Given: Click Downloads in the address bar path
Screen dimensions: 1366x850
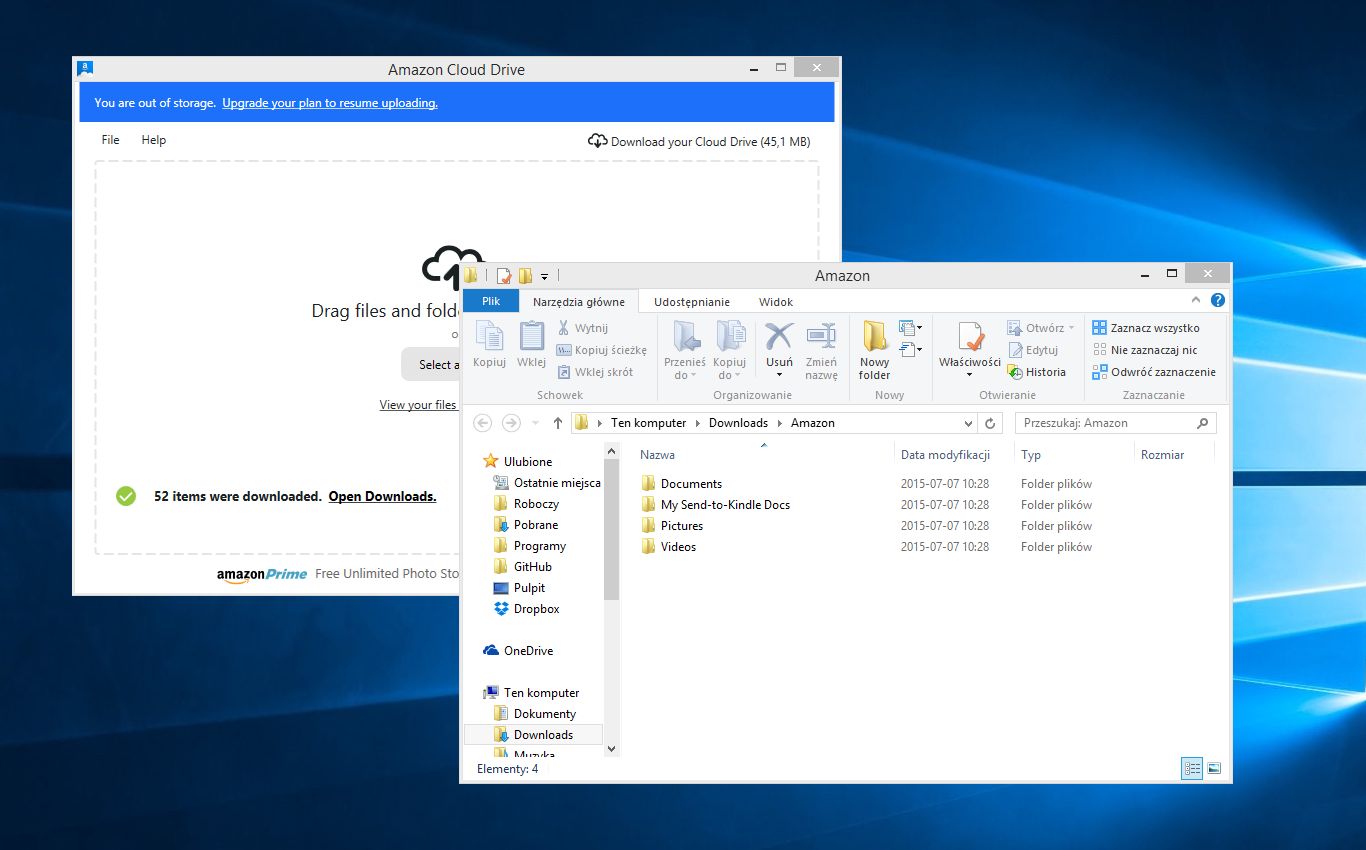Looking at the screenshot, I should coord(738,423).
